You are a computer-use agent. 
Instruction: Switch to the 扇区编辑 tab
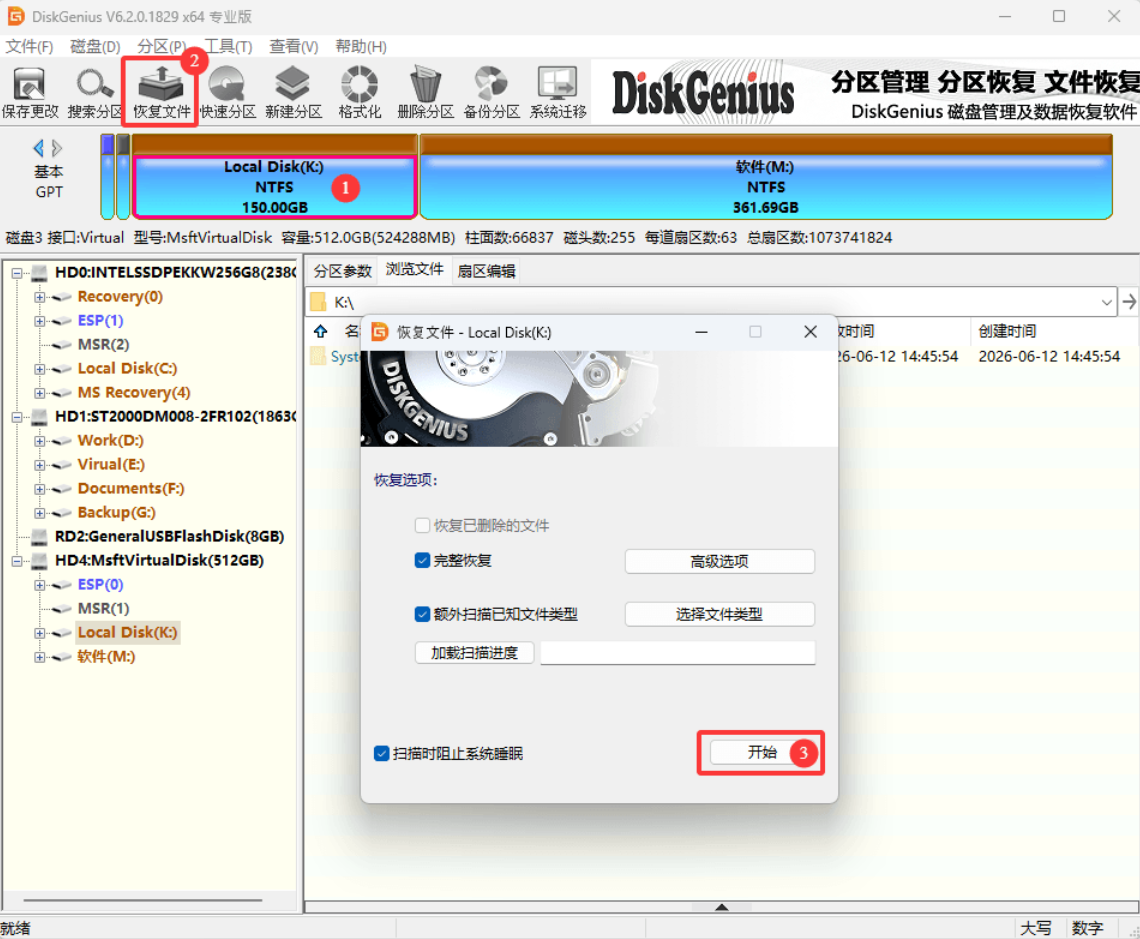tap(486, 271)
